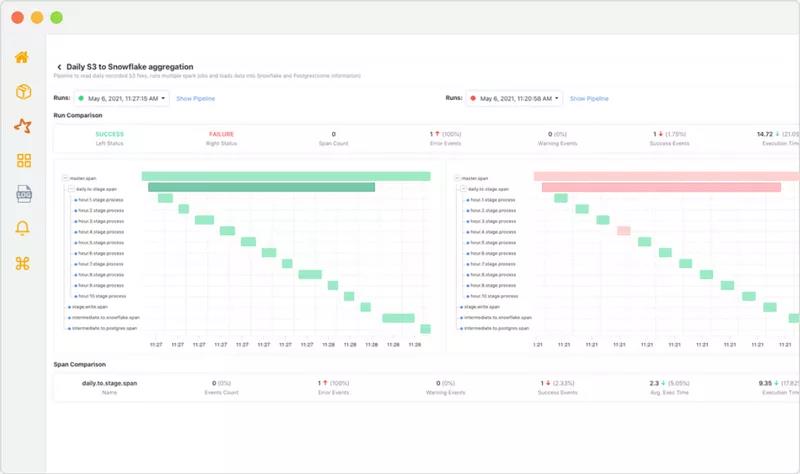Select hour.4.stage.process in left run tree
The height and width of the screenshot is (474, 800).
(x=101, y=232)
